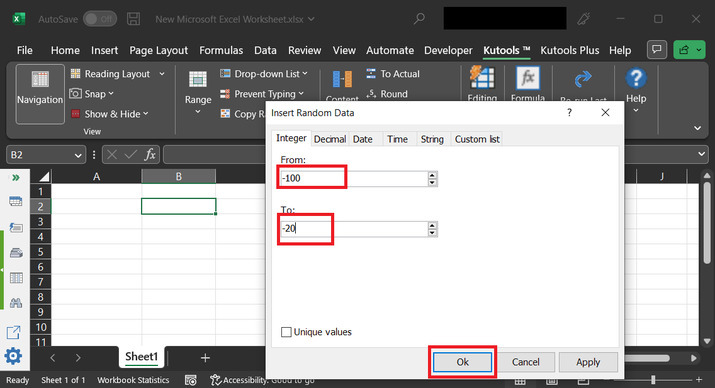Switch to the Date tab
The height and width of the screenshot is (388, 715).
point(363,139)
